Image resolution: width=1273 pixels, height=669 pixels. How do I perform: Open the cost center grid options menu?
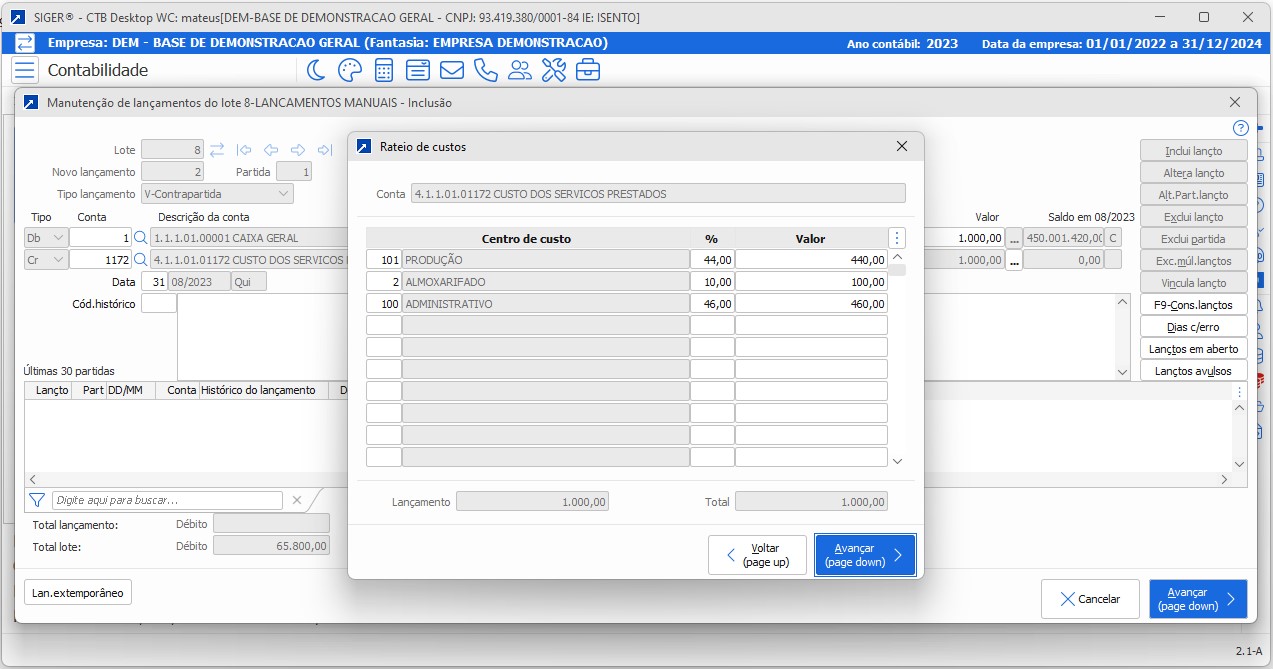click(x=897, y=238)
